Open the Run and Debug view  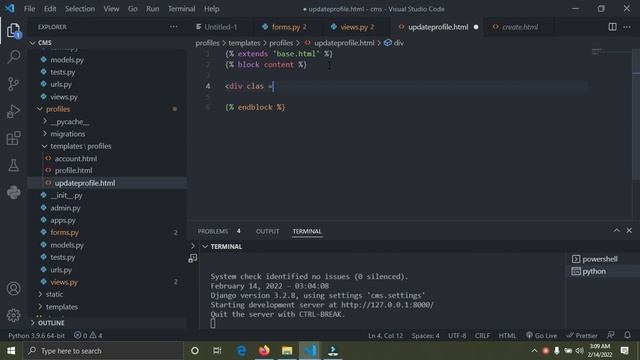pos(13,111)
